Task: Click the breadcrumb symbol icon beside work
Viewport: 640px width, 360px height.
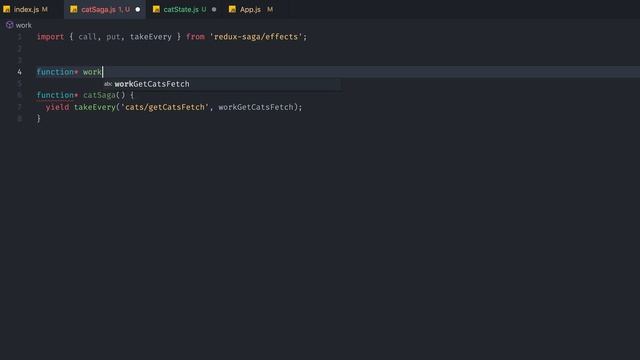Action: (x=9, y=25)
